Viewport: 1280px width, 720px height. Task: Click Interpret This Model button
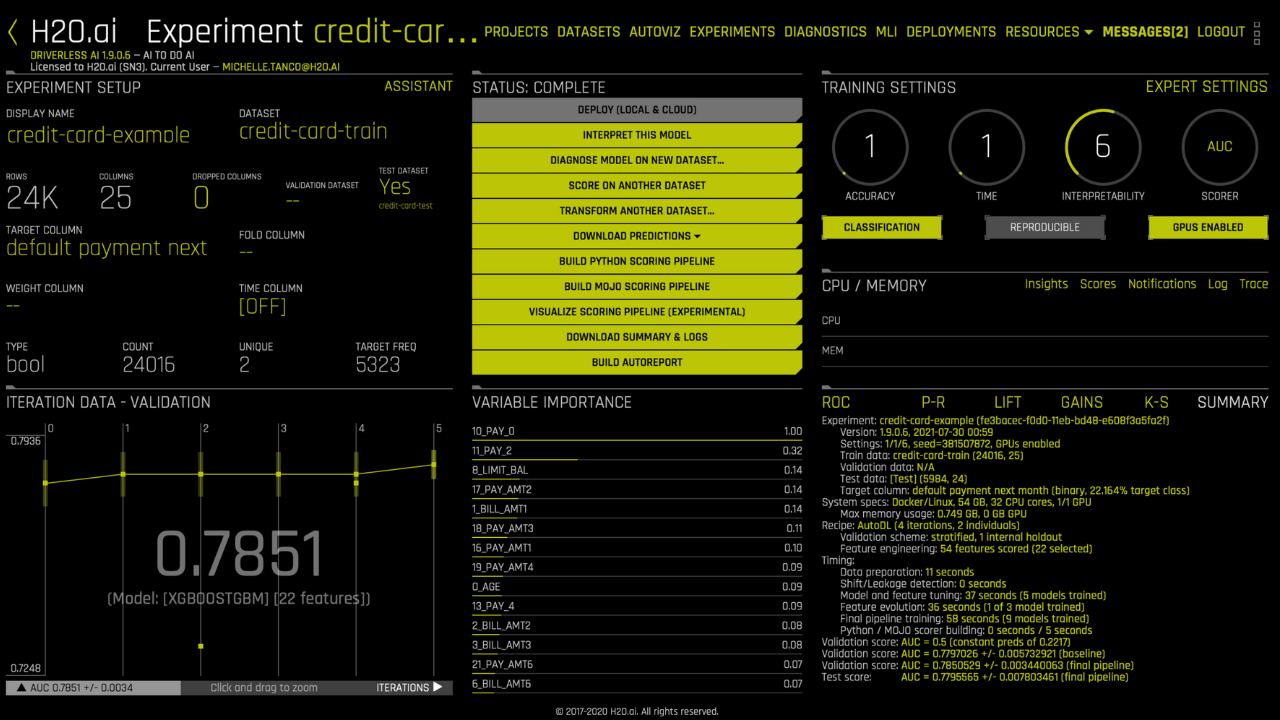(x=637, y=135)
